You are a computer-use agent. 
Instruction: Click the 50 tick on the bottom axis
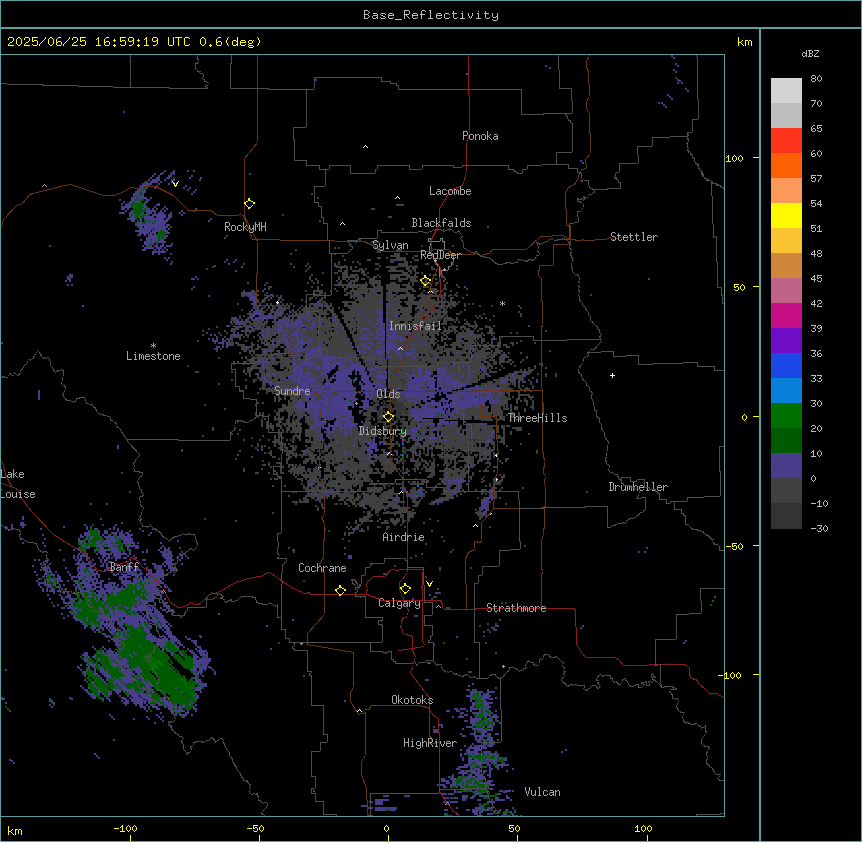pyautogui.click(x=514, y=828)
